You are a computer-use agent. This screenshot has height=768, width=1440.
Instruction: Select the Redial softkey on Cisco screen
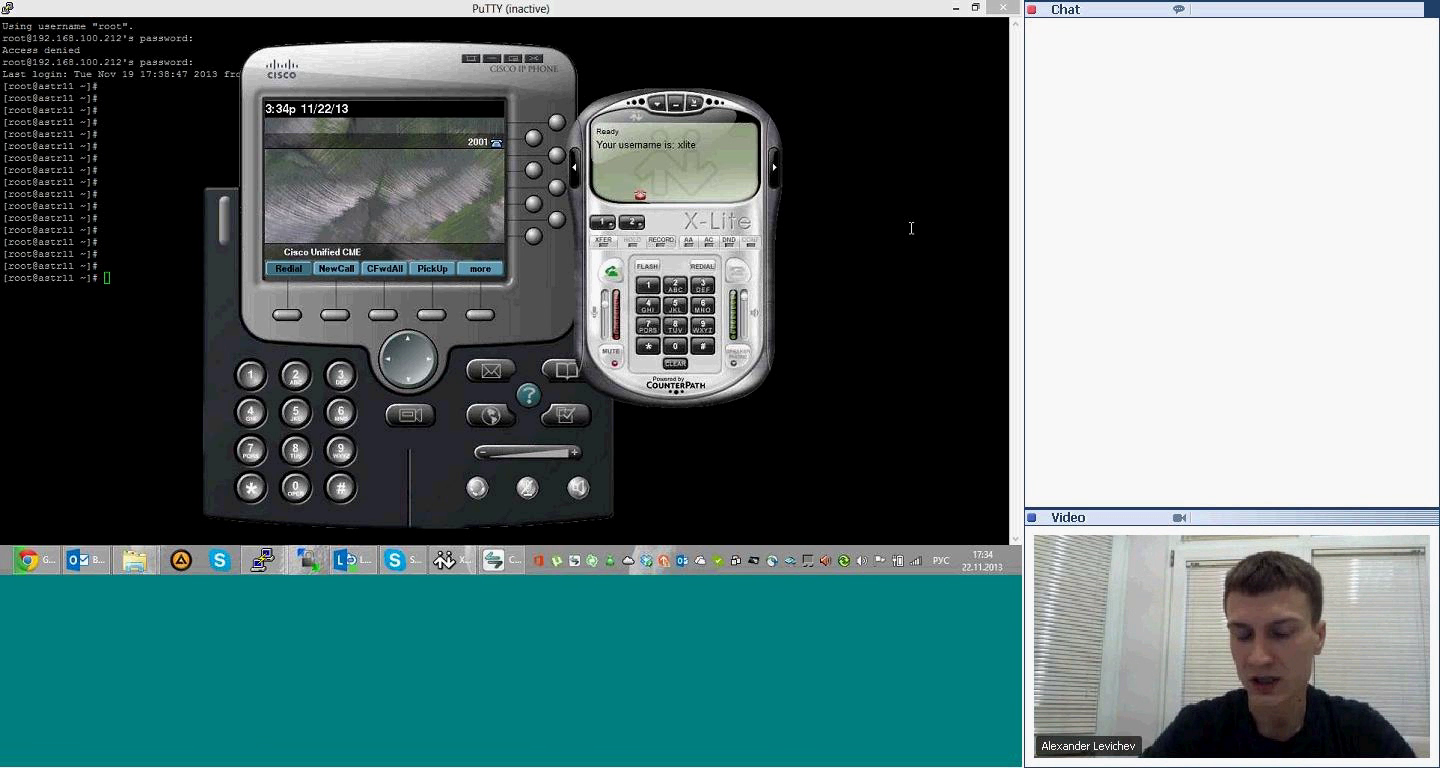288,269
